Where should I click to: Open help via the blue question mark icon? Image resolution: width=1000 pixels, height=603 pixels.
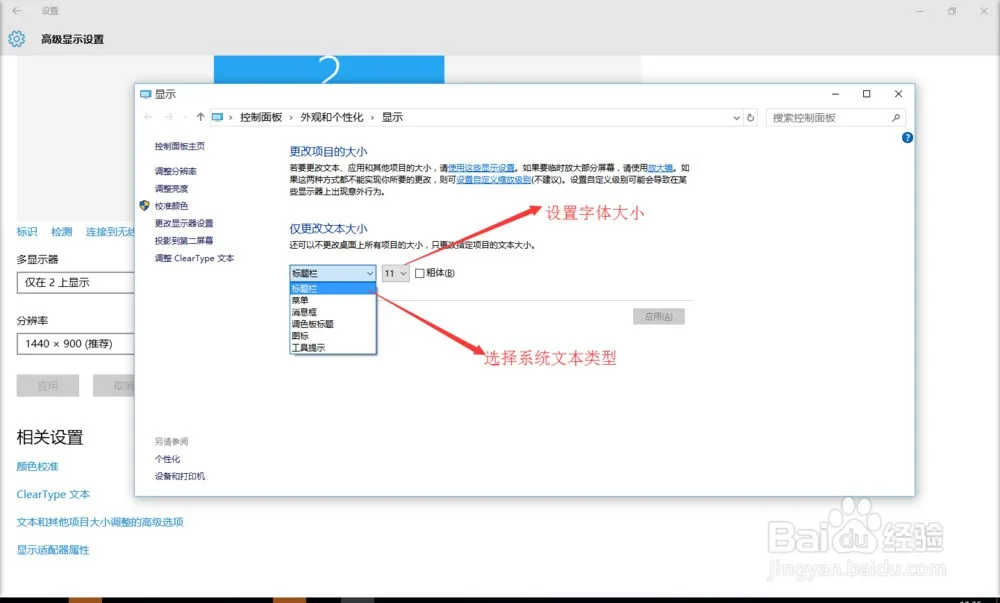pos(907,137)
